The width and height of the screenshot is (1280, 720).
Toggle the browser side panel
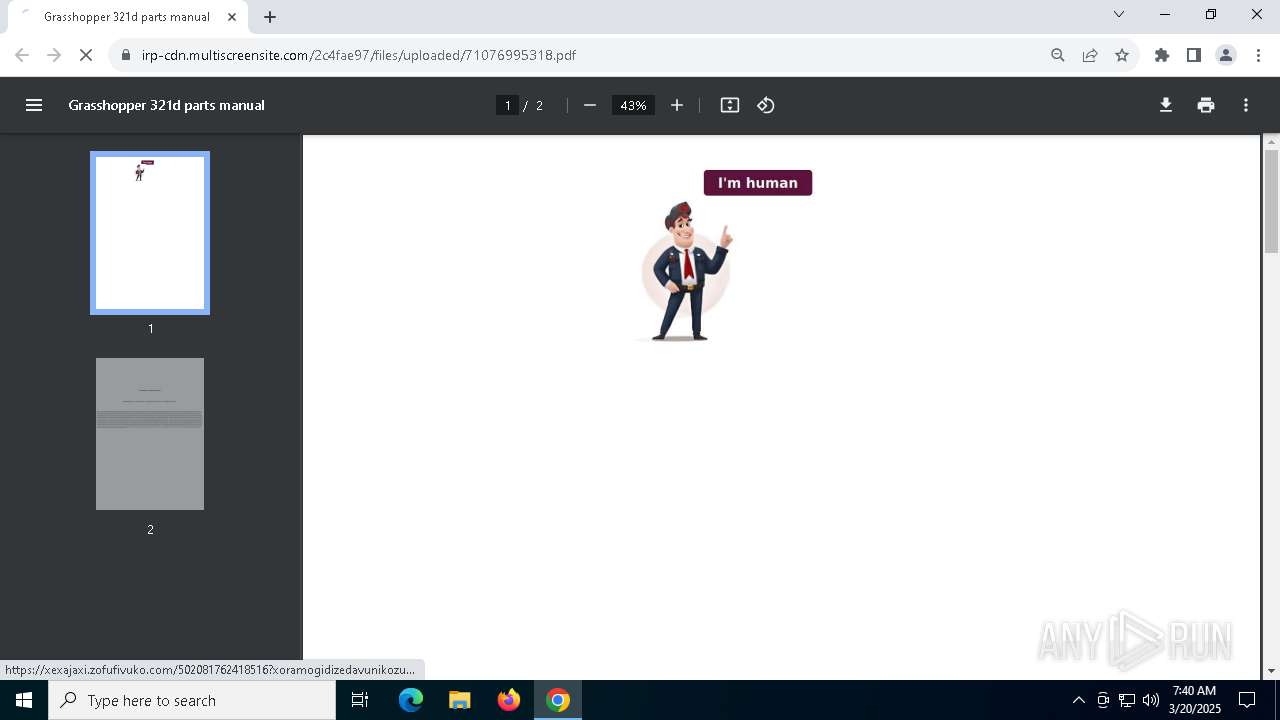pos(1194,55)
